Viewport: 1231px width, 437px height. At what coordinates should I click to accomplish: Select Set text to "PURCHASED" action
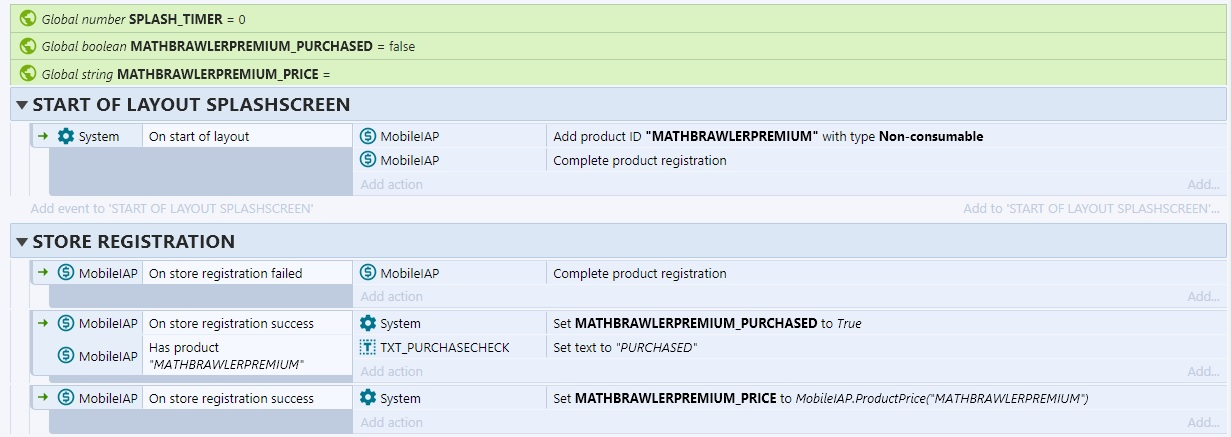[x=625, y=347]
